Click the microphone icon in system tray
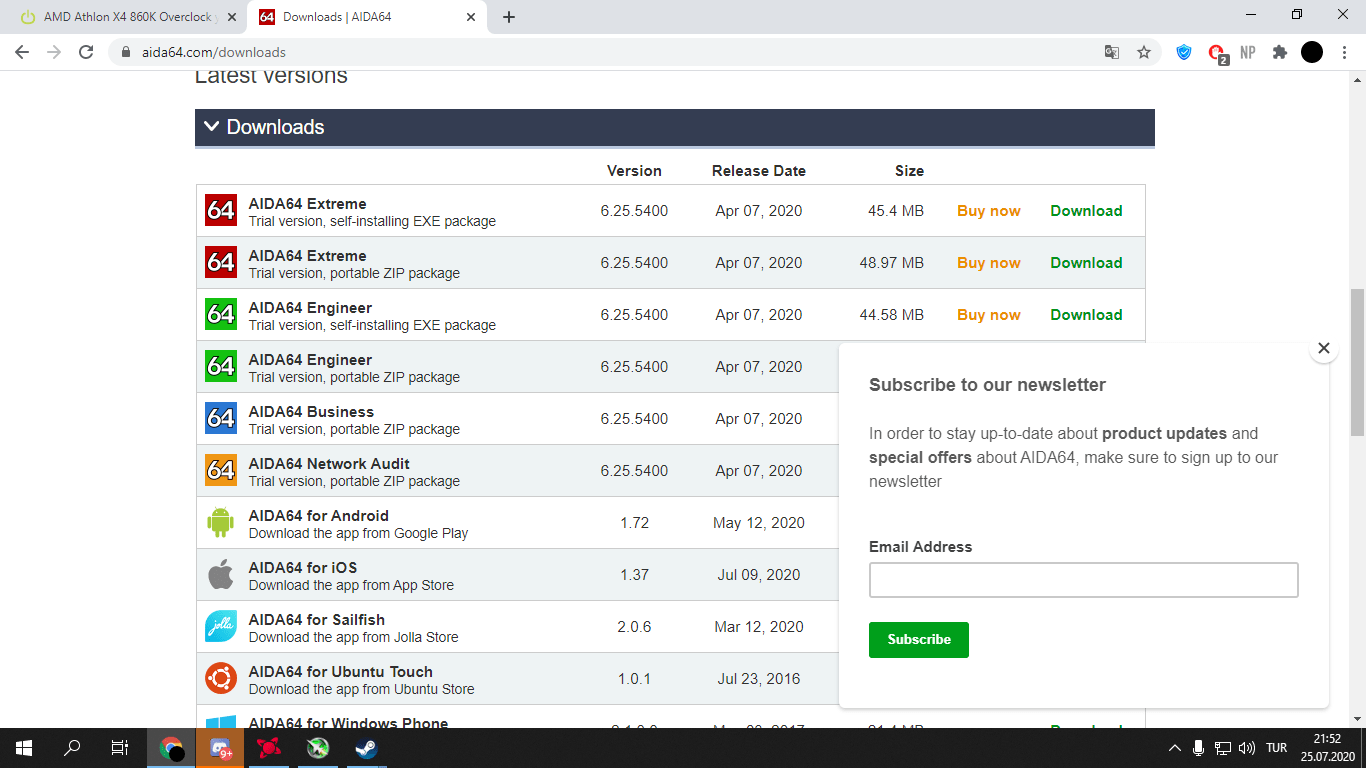The width and height of the screenshot is (1366, 768). [x=1198, y=748]
